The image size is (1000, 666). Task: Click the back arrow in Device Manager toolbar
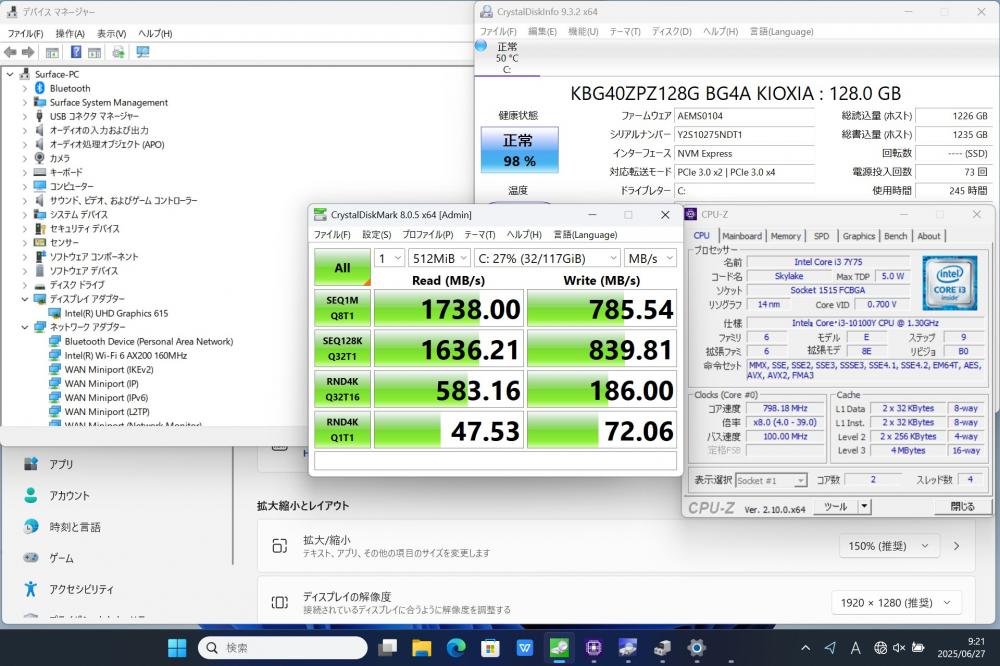[x=10, y=52]
